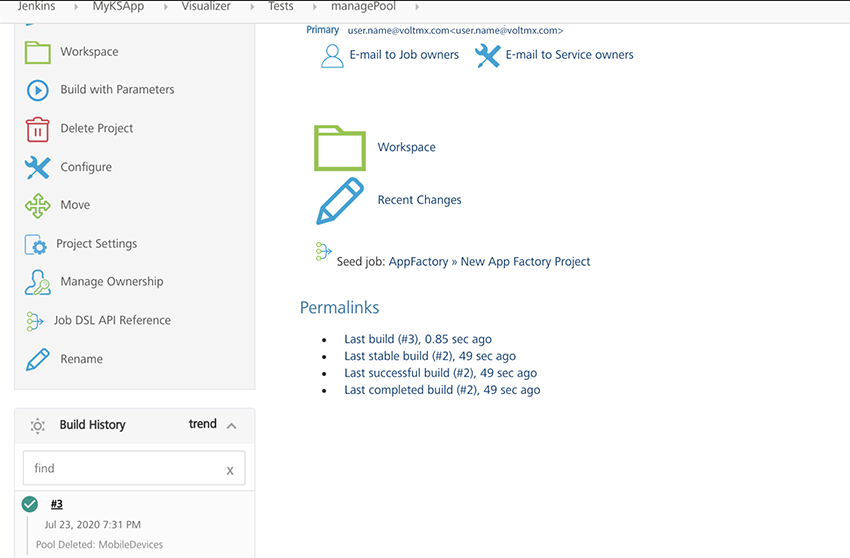Viewport: 850px width, 558px height.
Task: Click the Pool Deleted: MobileDevices text
Action: pos(99,544)
